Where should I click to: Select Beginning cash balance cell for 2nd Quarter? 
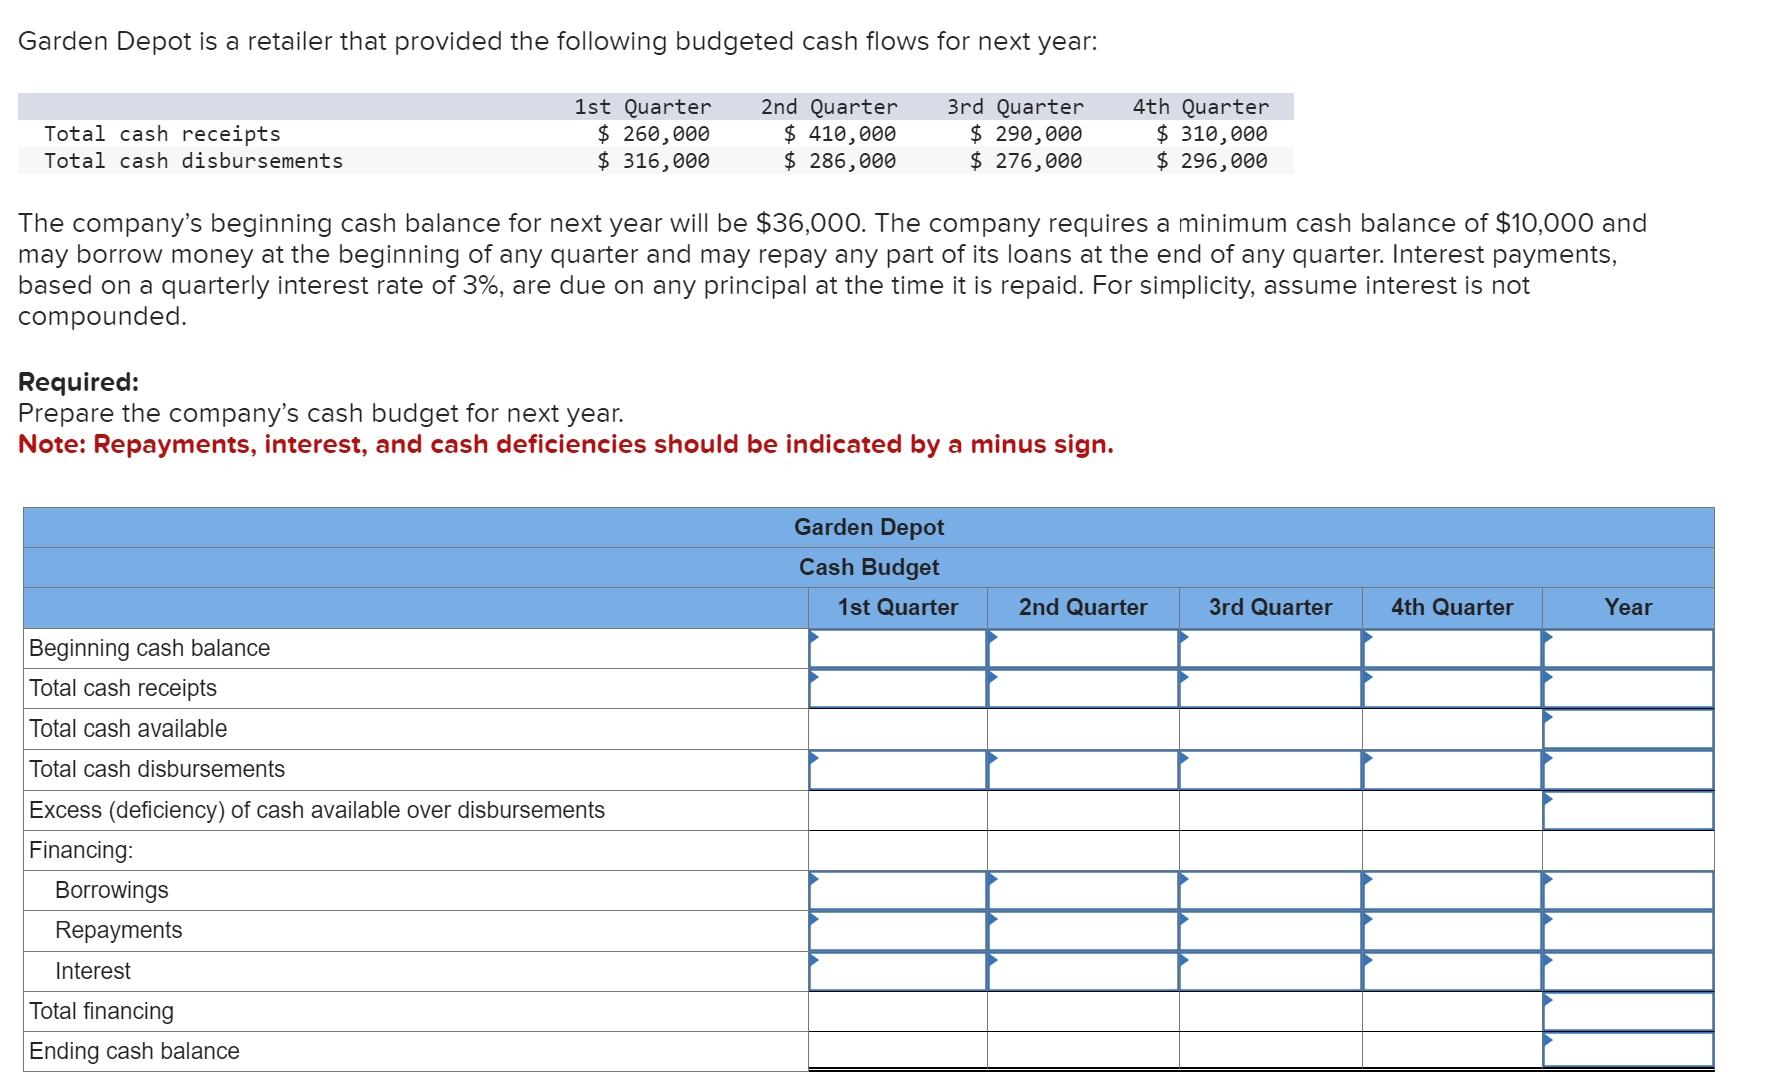(1083, 648)
